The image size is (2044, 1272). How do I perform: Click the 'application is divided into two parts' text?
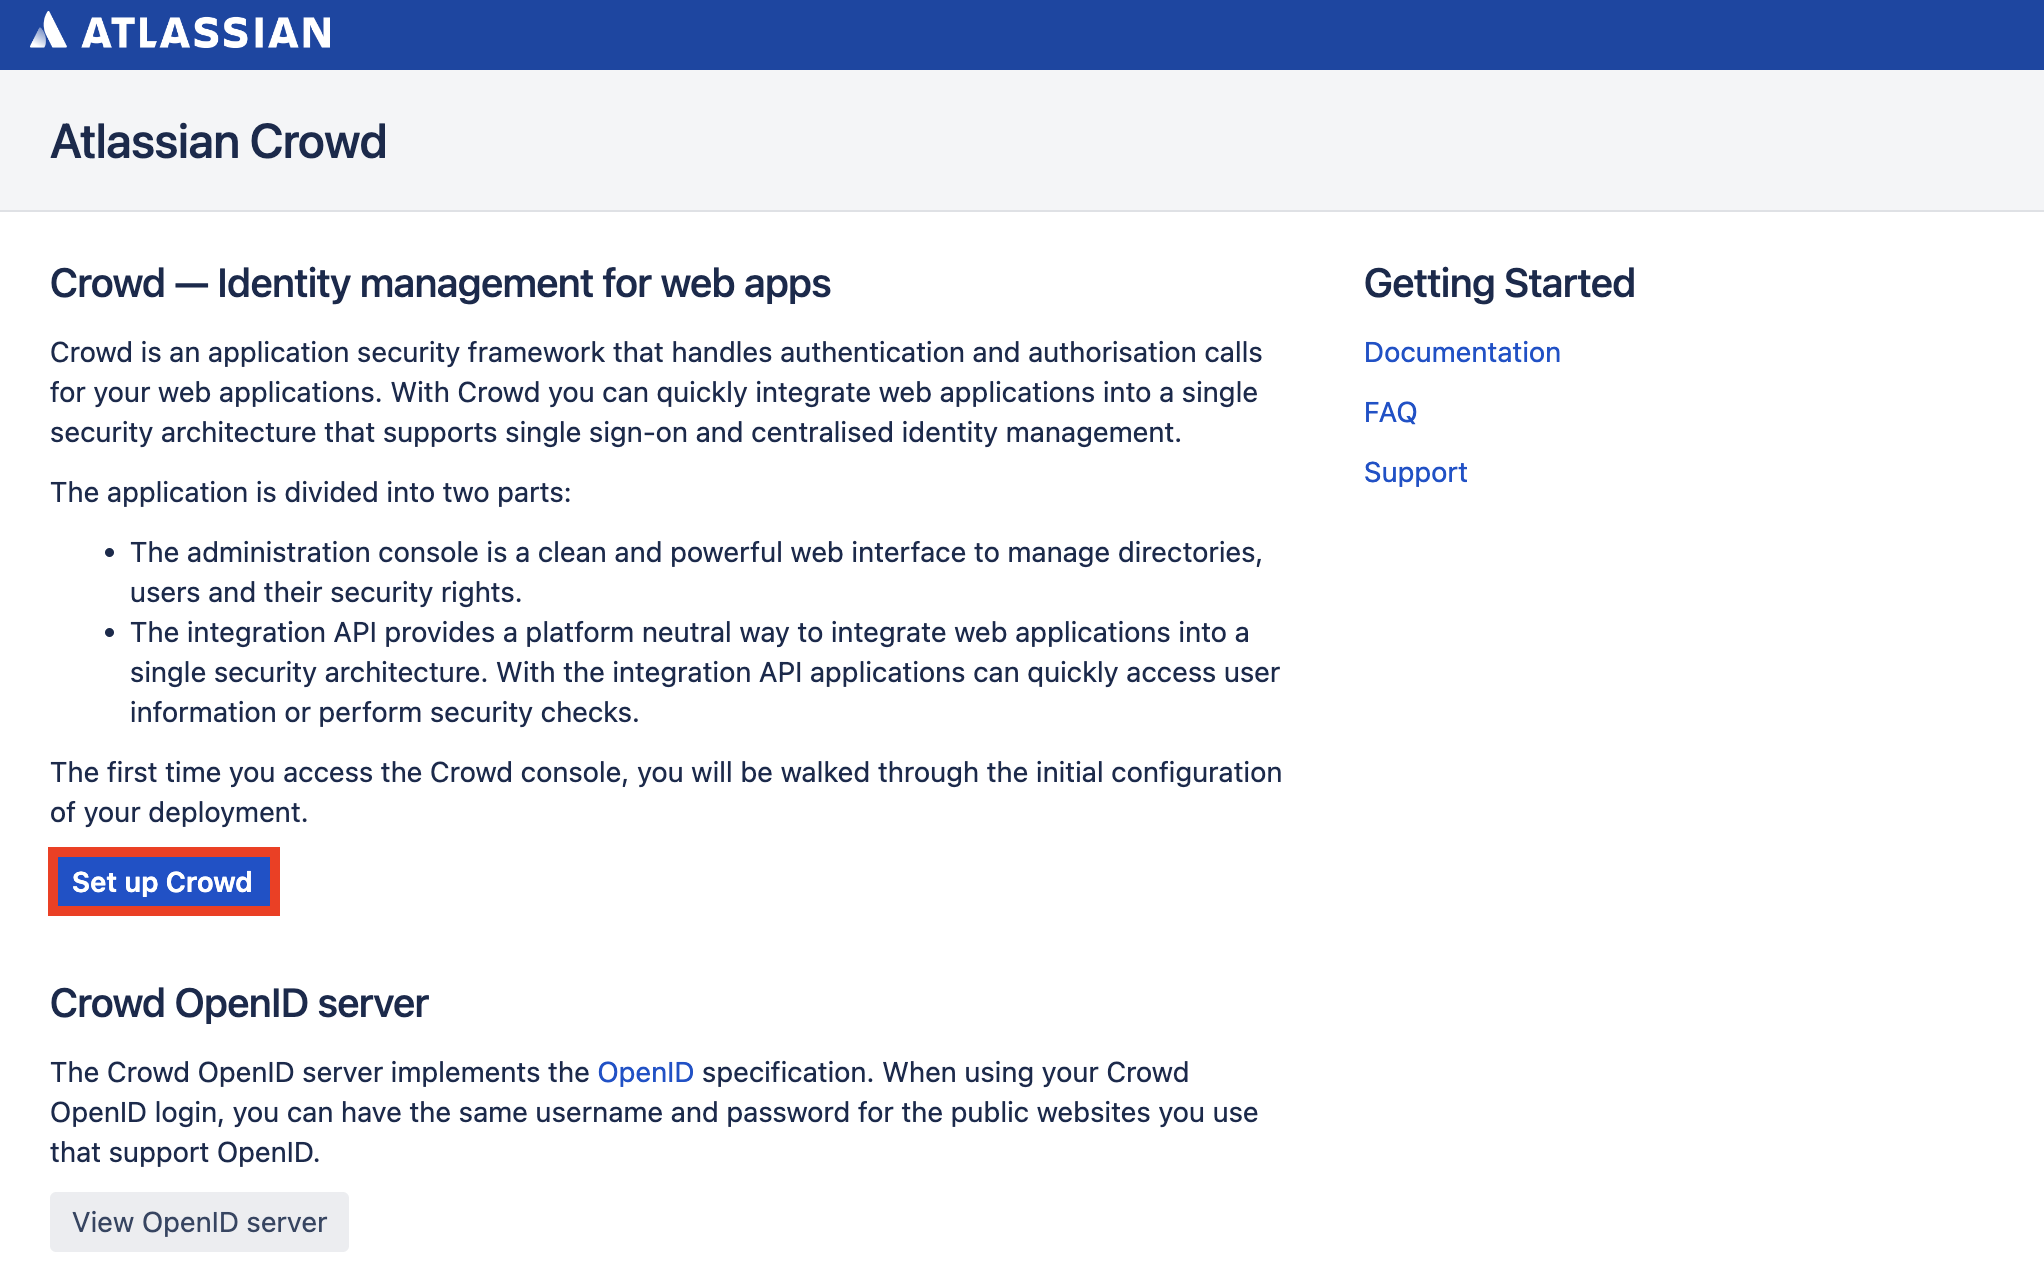point(310,492)
